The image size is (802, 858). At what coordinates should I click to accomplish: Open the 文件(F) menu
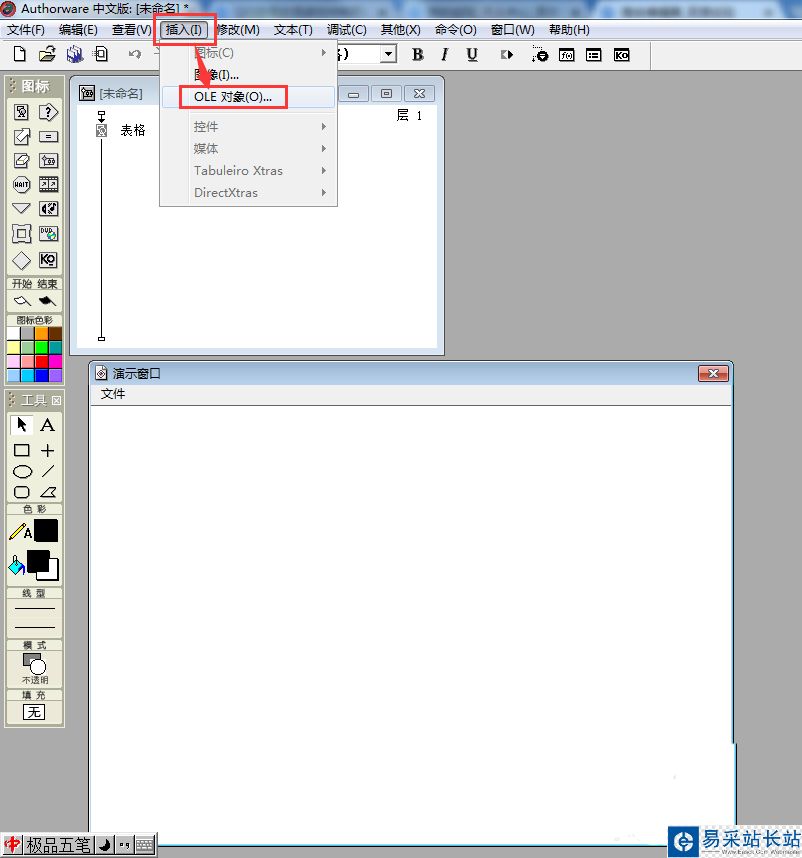pos(25,30)
